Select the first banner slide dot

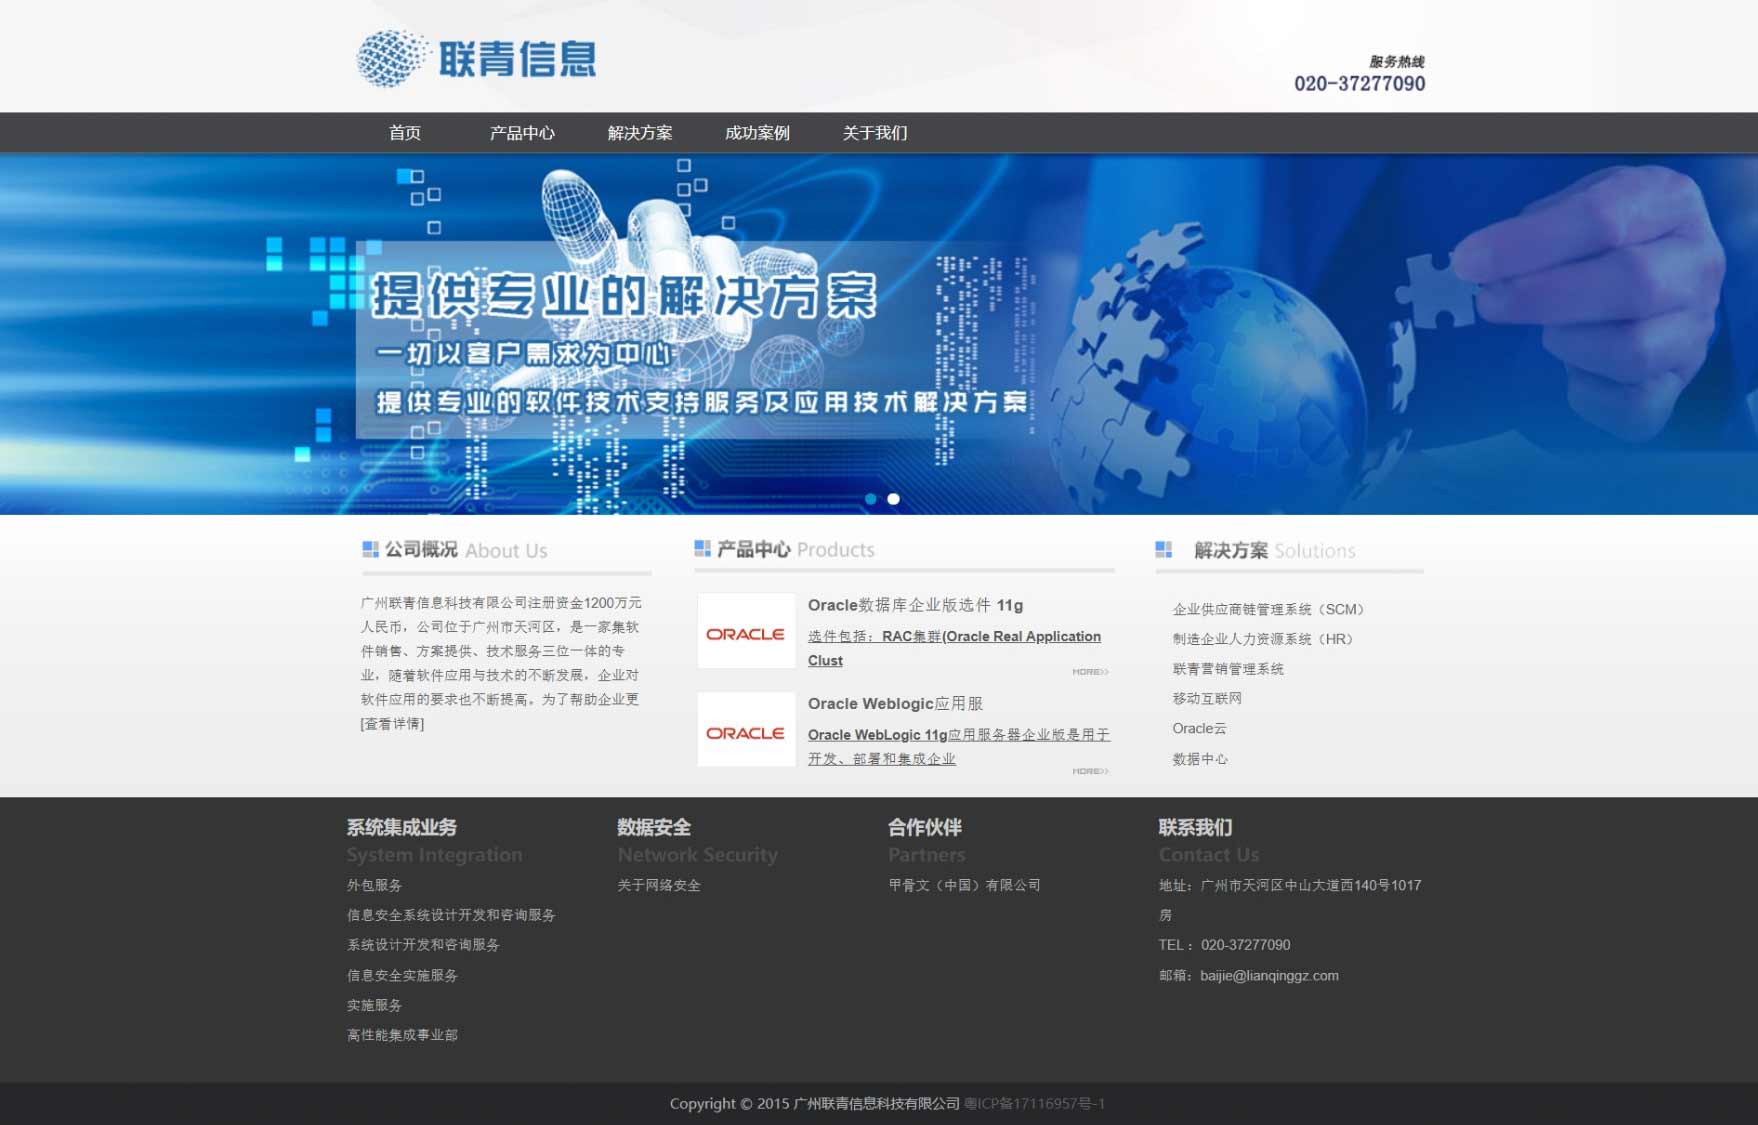[871, 499]
